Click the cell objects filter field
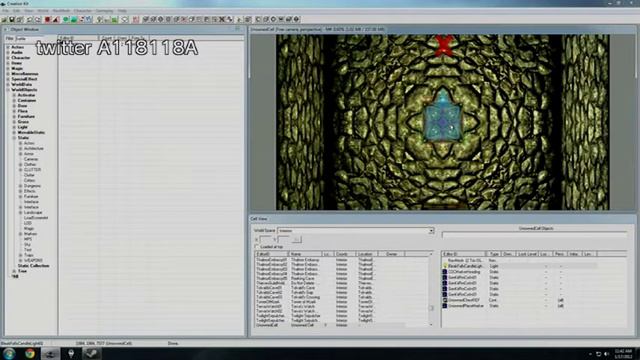Image resolution: width=640 pixels, height=360 pixels. click(x=534, y=235)
